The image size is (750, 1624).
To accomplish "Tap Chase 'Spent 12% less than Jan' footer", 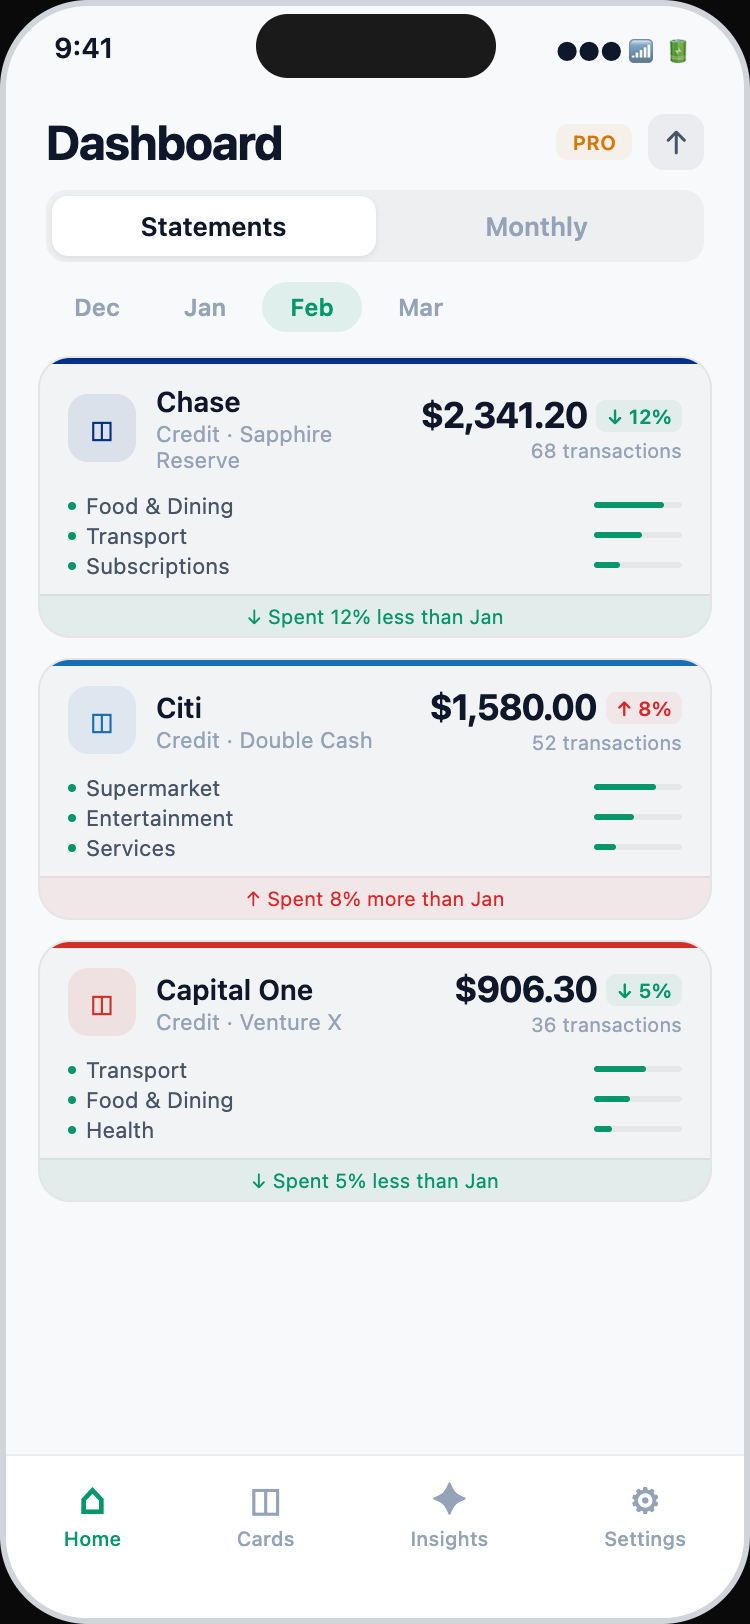I will point(375,617).
